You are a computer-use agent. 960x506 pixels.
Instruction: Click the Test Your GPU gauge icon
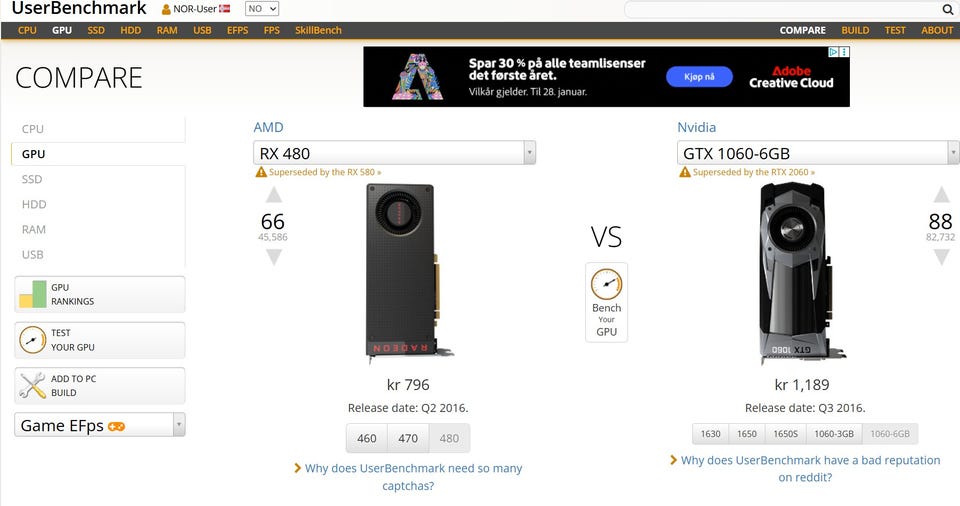tap(32, 340)
